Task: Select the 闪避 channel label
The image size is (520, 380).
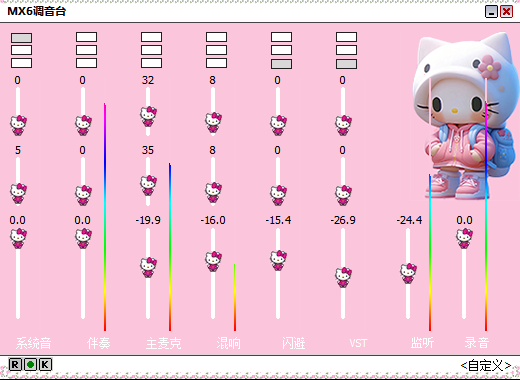Action: [x=293, y=343]
